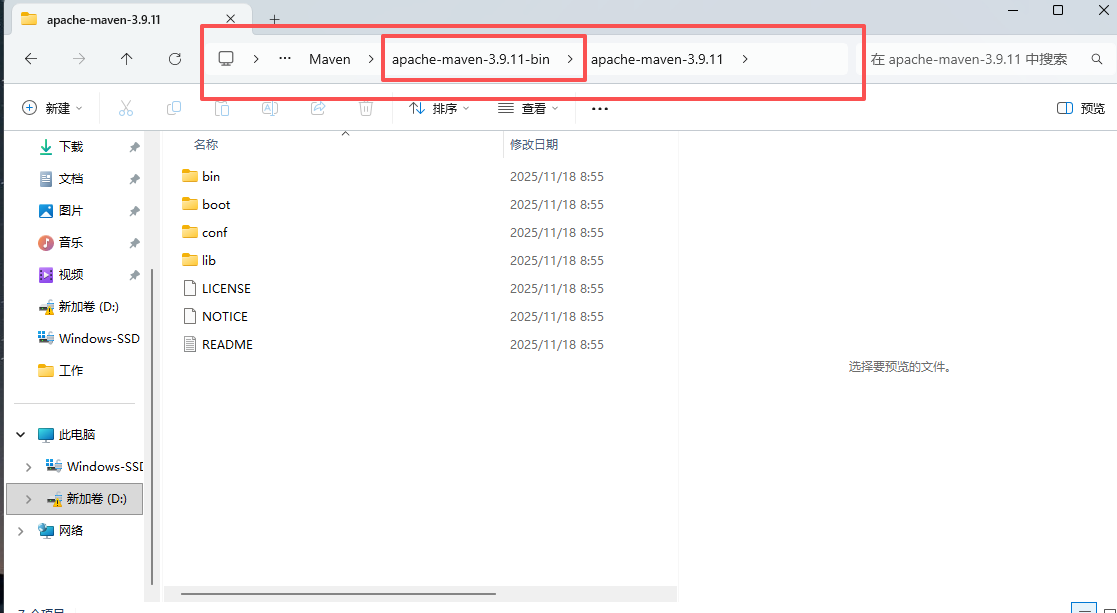Viewport: 1117px width, 613px height.
Task: Click the Up one level arrow
Action: (x=126, y=59)
